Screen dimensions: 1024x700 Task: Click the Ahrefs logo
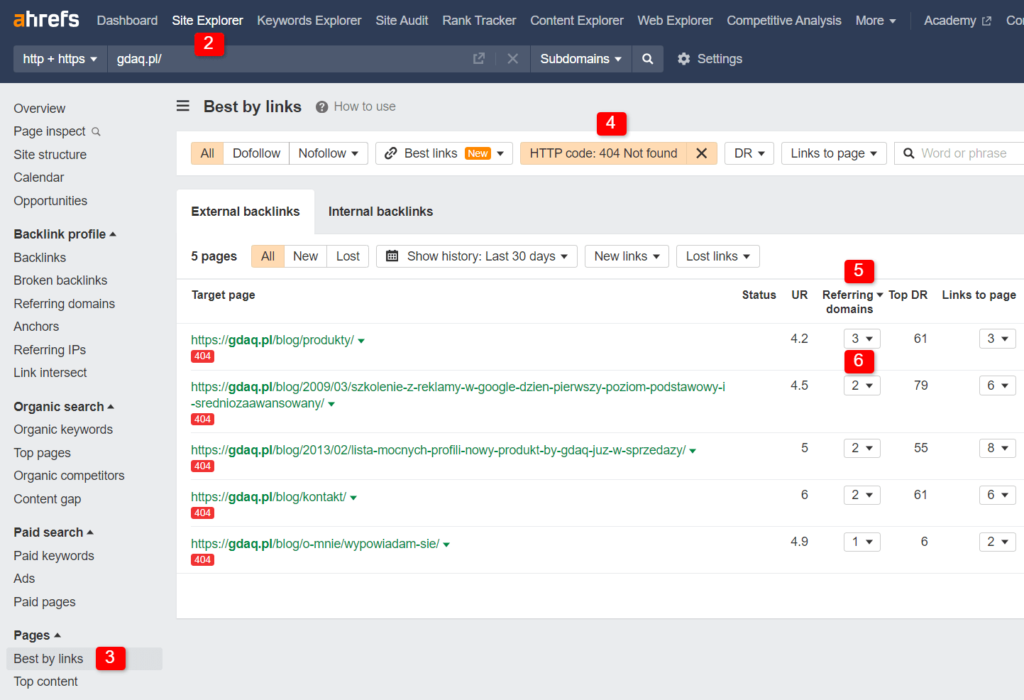coord(47,20)
